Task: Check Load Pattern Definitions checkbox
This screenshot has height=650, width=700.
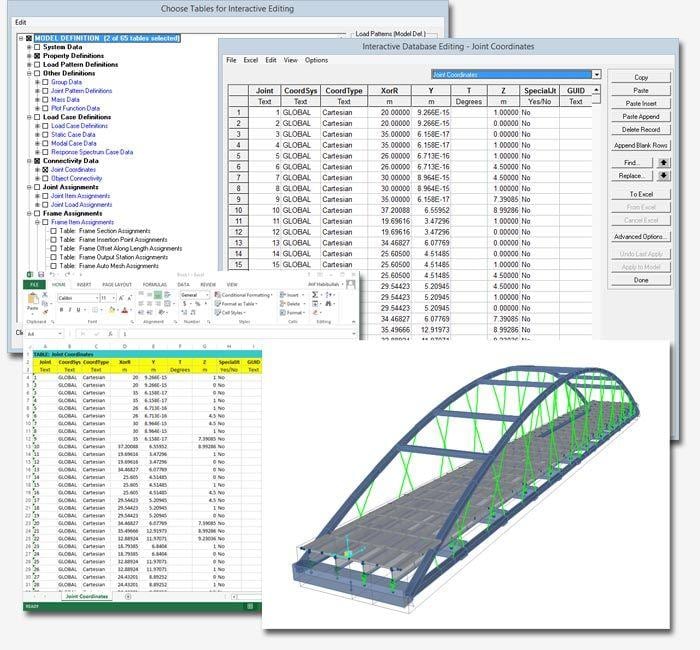Action: tap(37, 64)
